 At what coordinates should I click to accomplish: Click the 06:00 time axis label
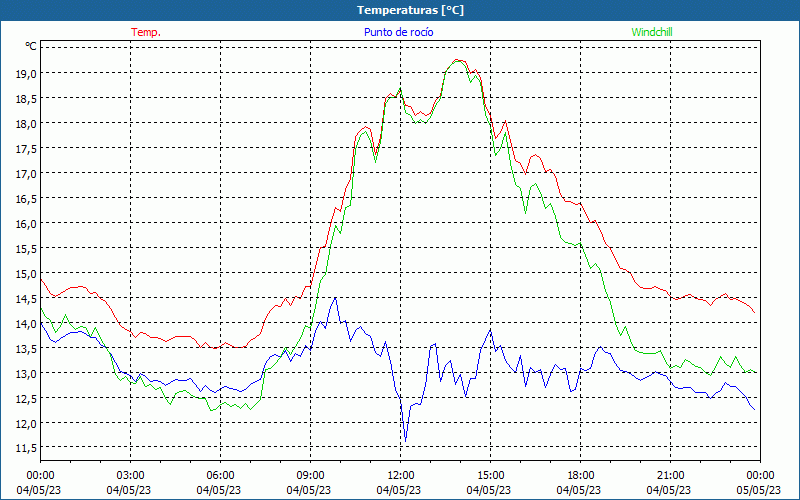[x=220, y=476]
